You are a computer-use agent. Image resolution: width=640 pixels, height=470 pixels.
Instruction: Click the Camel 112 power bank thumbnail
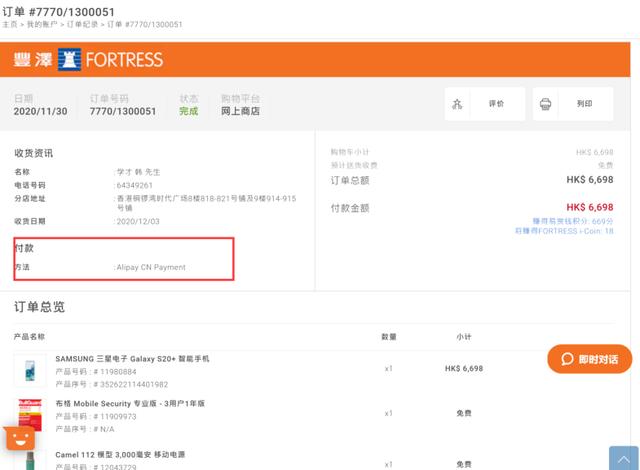30,460
